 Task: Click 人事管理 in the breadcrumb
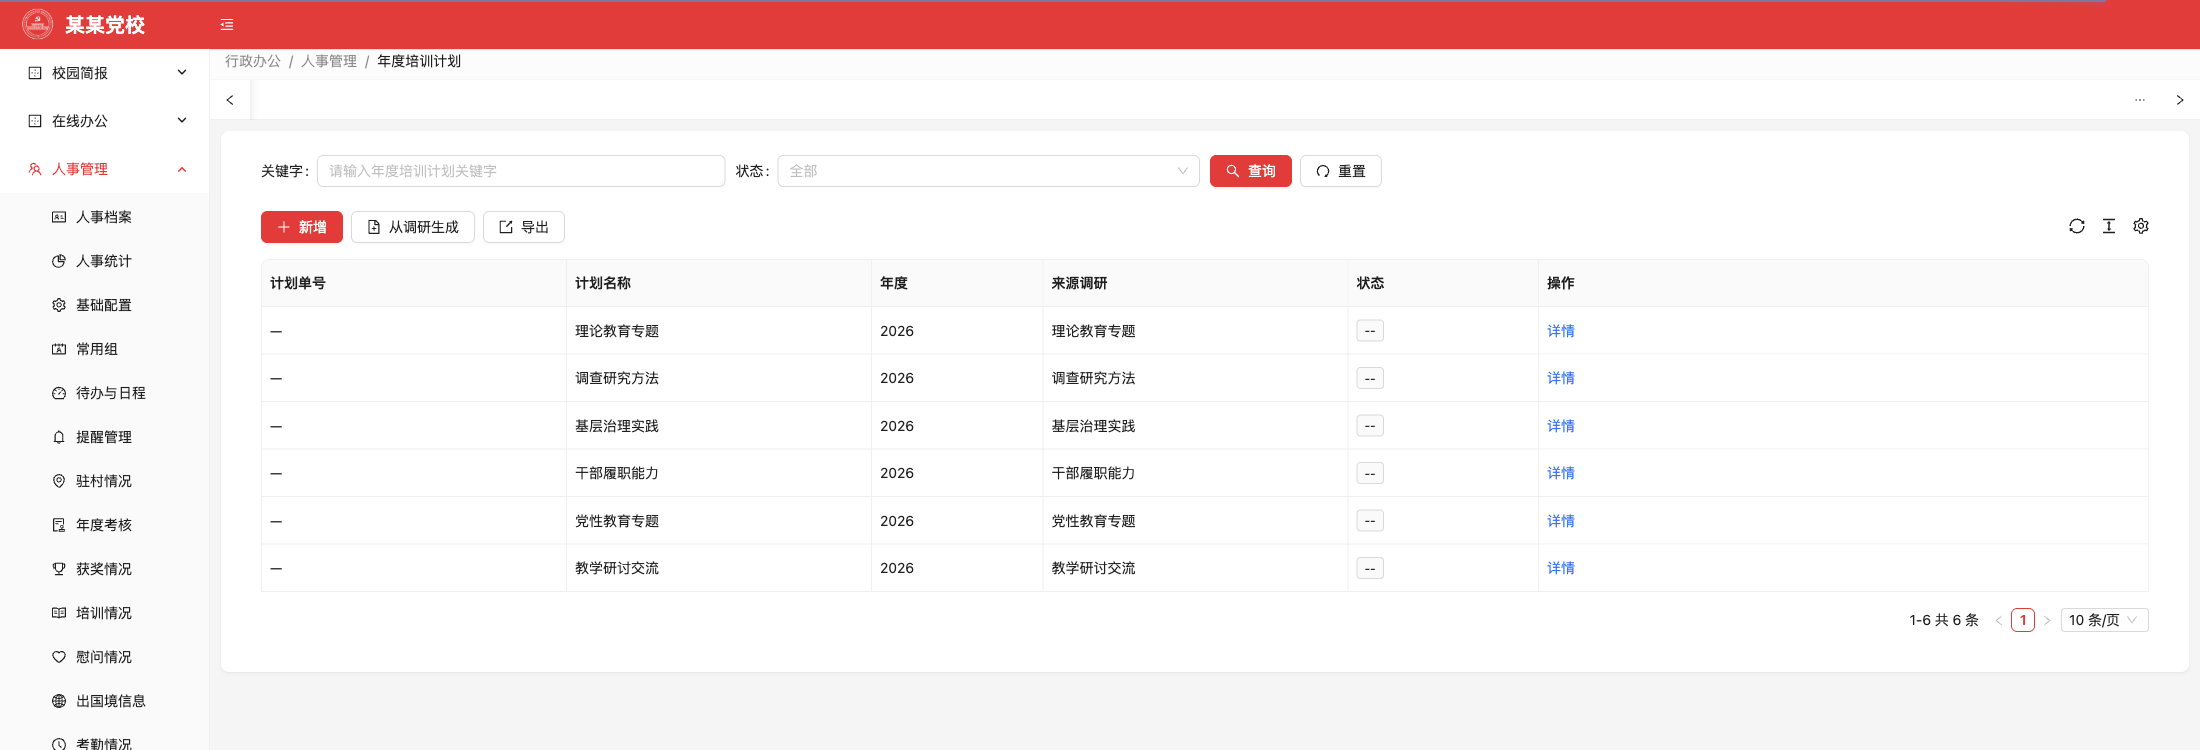click(x=329, y=61)
